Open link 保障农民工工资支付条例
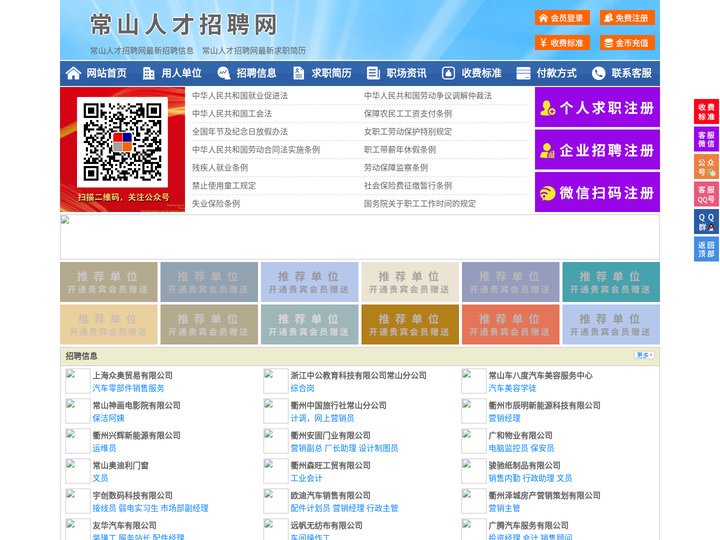The height and width of the screenshot is (540, 720). [x=408, y=113]
